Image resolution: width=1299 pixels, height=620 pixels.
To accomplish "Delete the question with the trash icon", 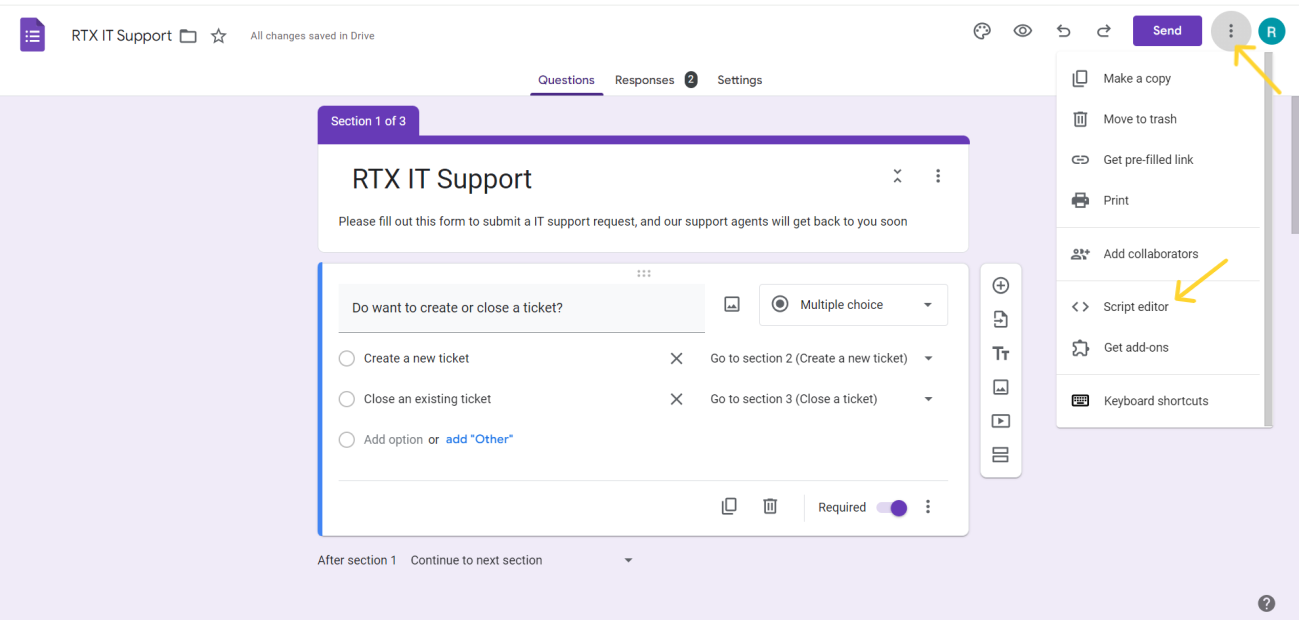I will 769,506.
